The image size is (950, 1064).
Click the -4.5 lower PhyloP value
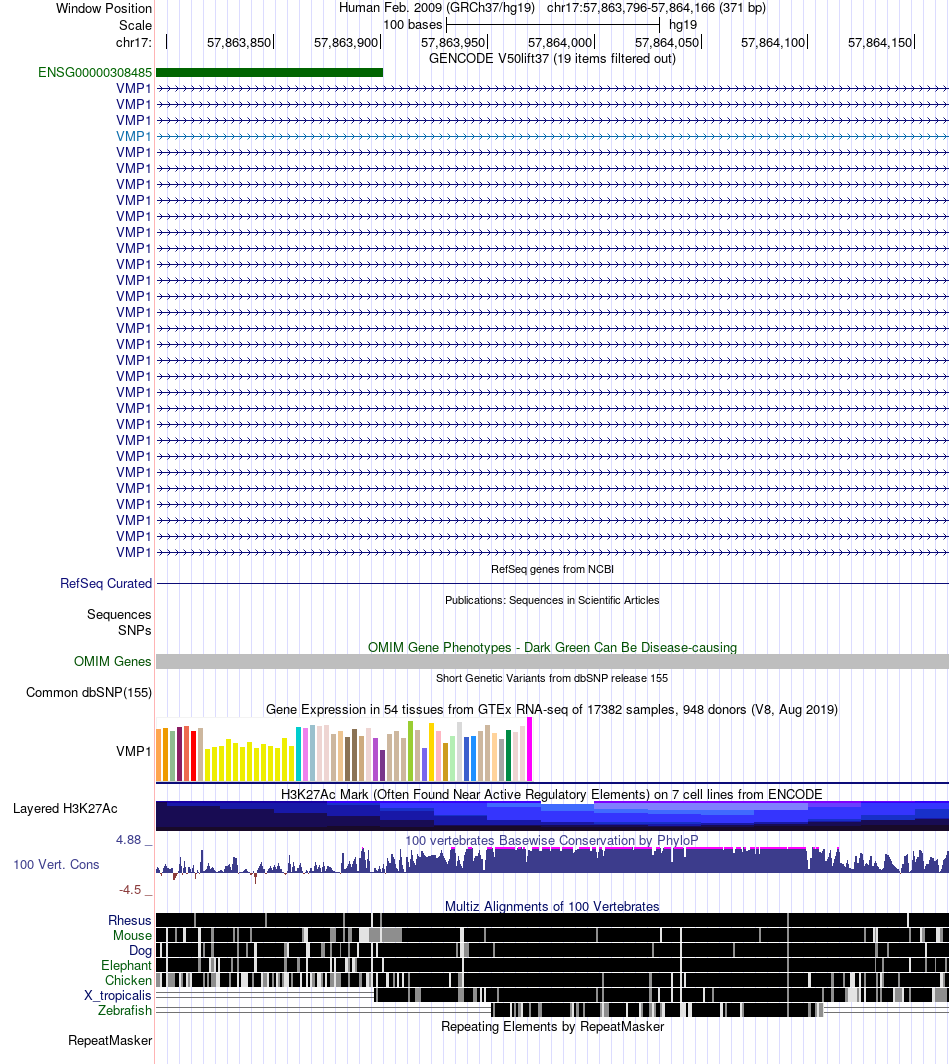click(x=130, y=890)
